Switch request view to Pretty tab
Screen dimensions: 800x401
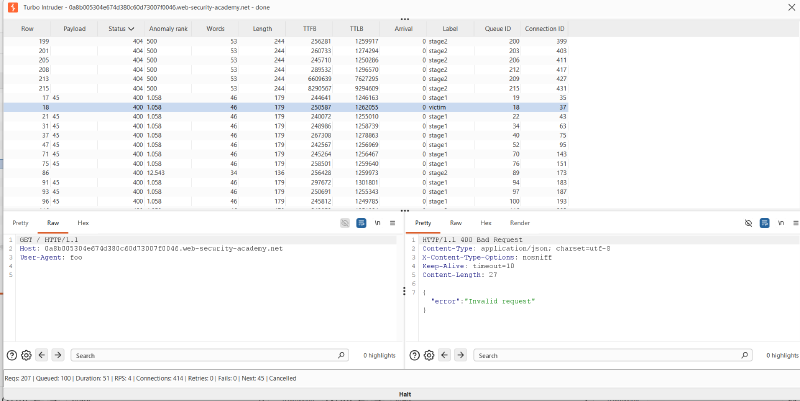tap(20, 223)
